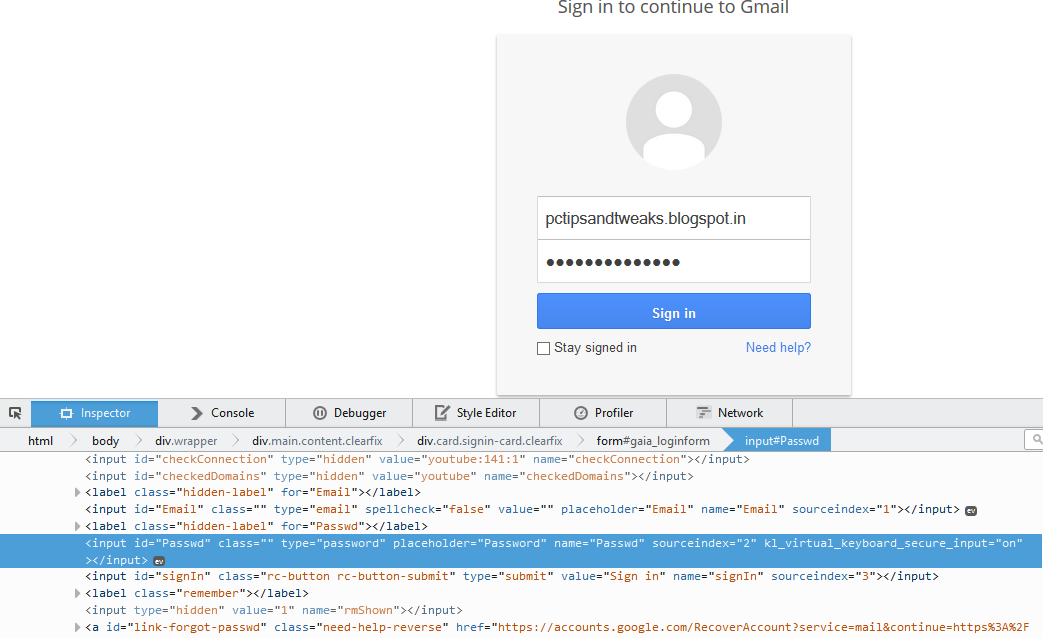The width and height of the screenshot is (1043, 638).
Task: Select the html breadcrumb
Action: [41, 440]
